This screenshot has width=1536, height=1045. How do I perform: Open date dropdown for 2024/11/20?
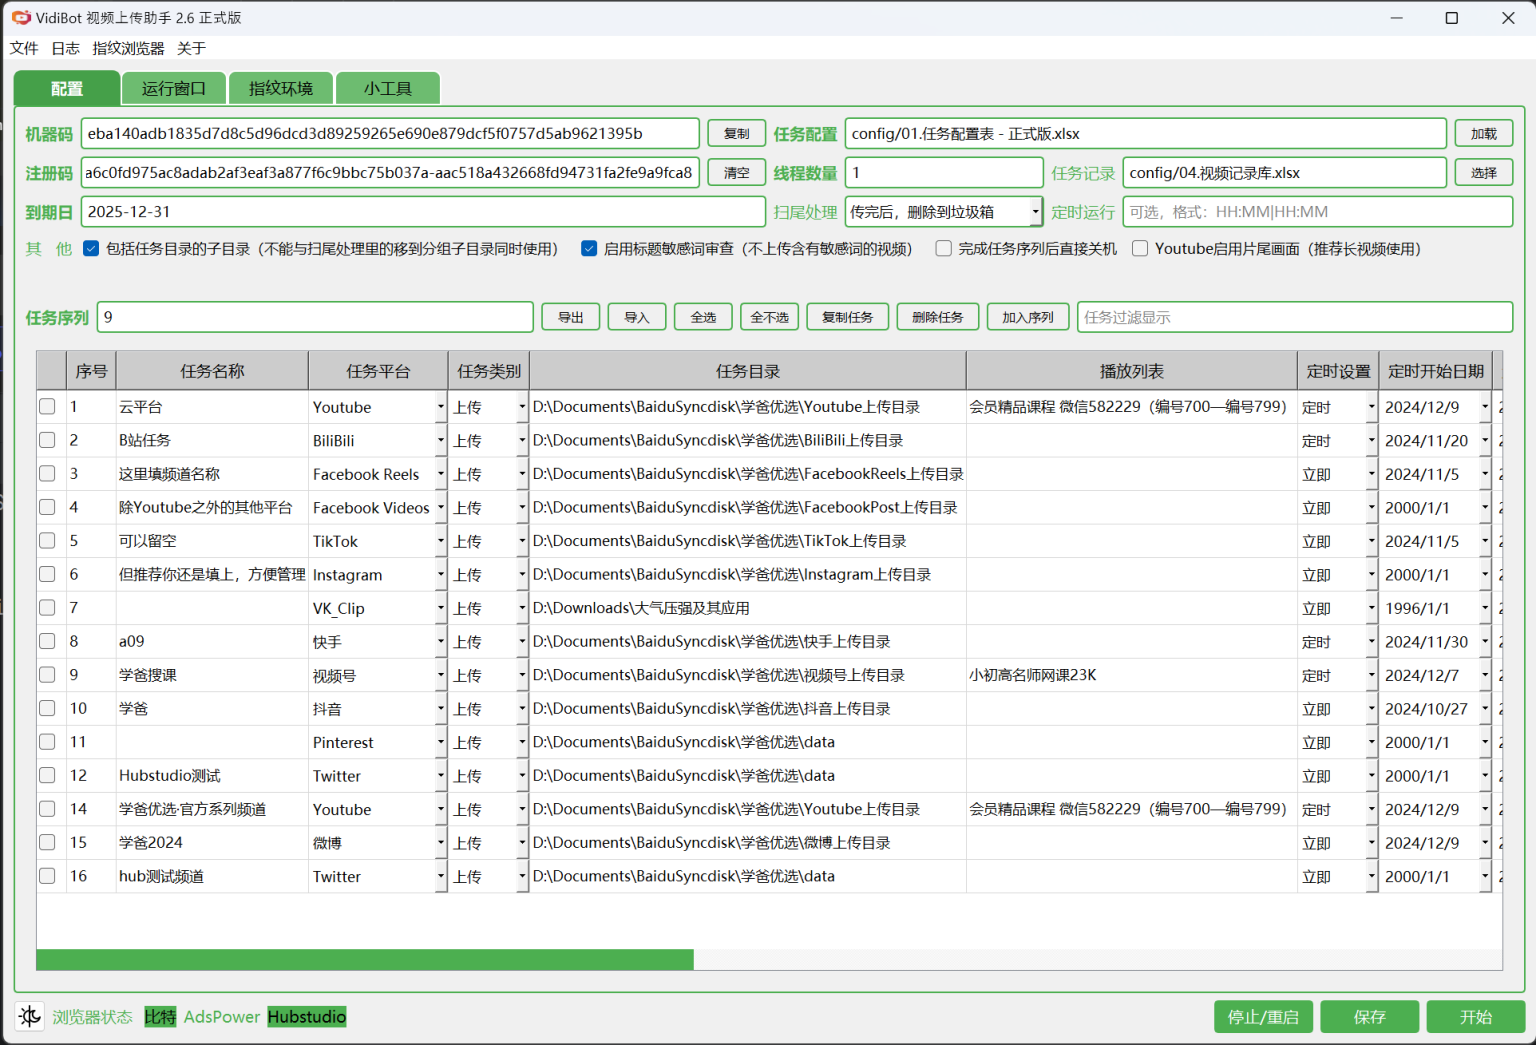coord(1485,440)
